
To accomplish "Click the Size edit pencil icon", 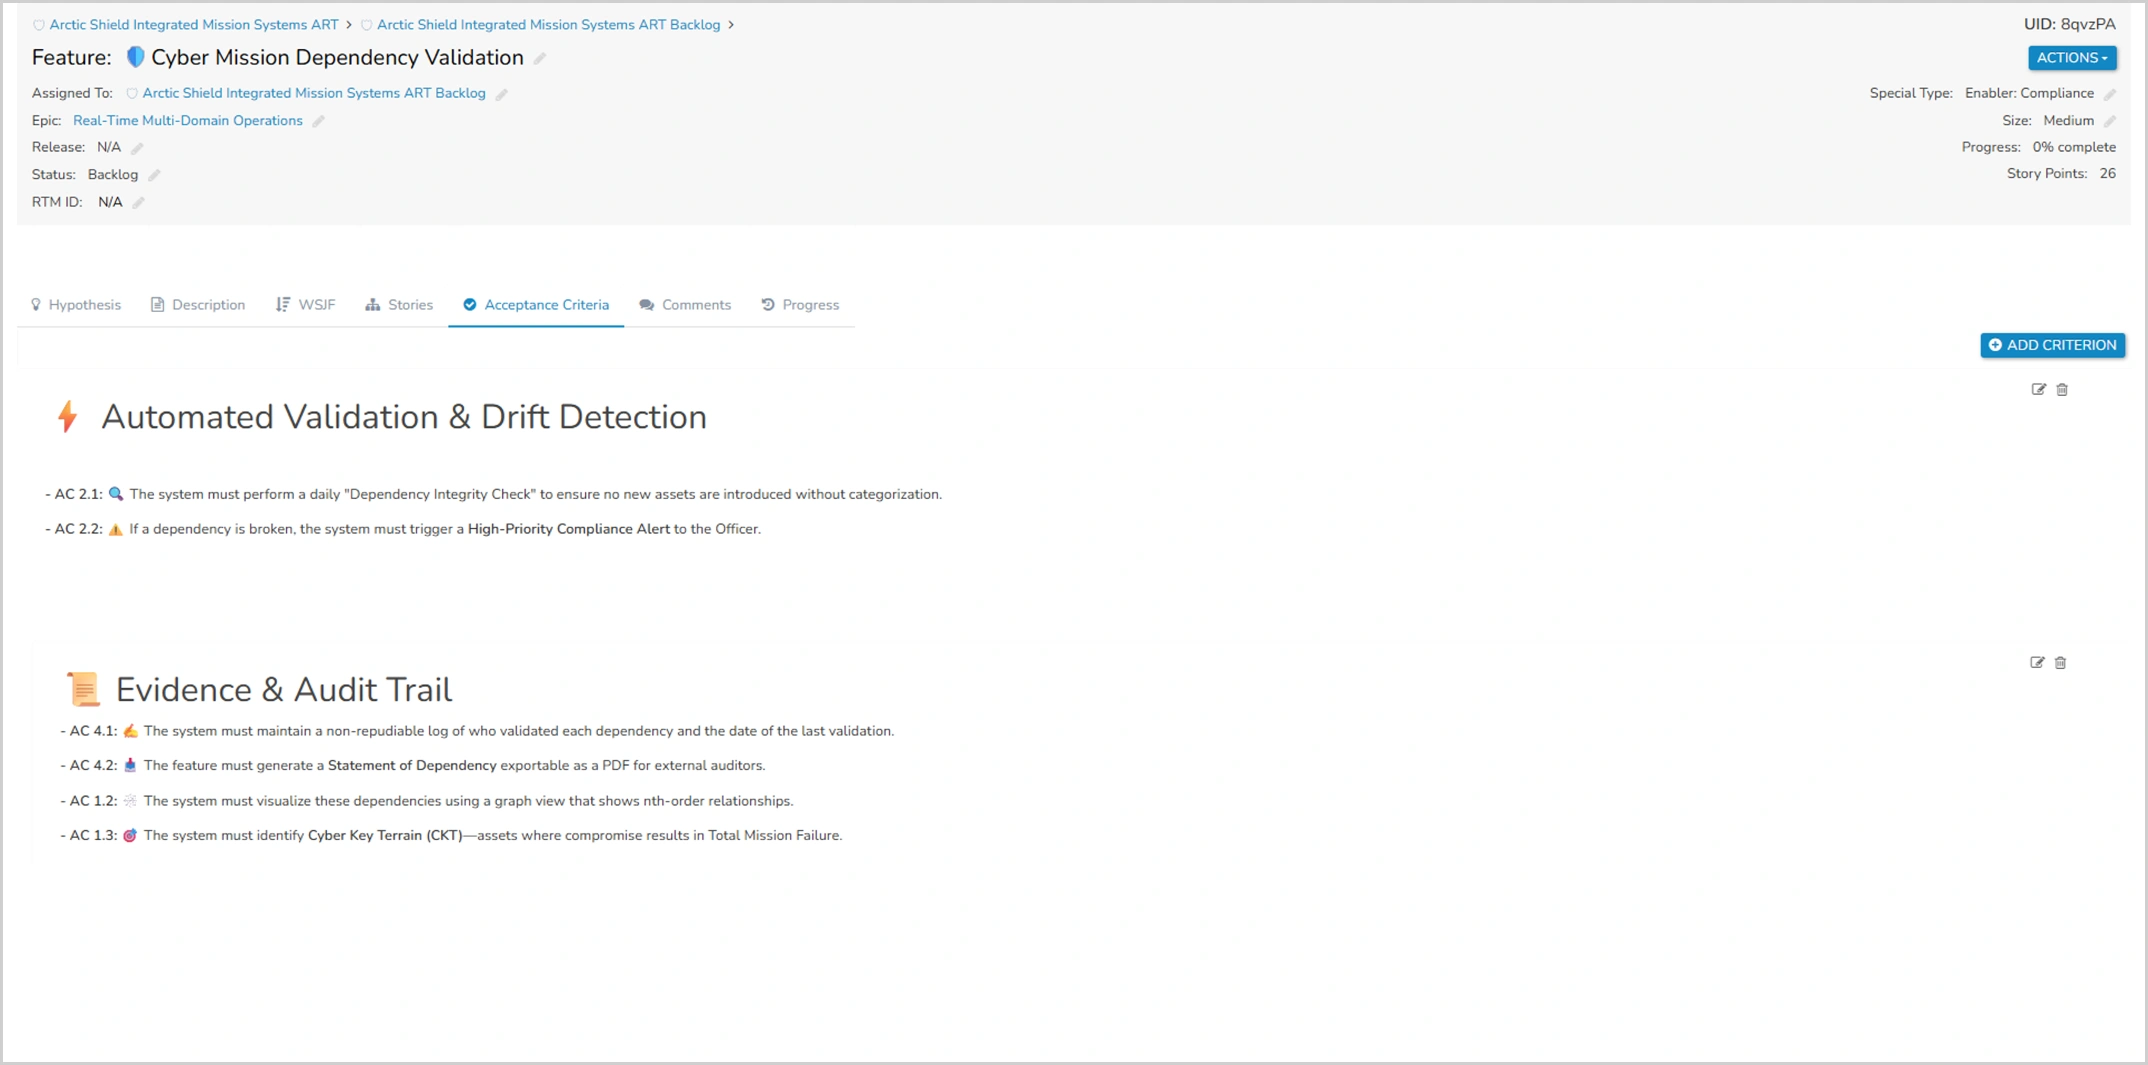I will pos(2110,121).
